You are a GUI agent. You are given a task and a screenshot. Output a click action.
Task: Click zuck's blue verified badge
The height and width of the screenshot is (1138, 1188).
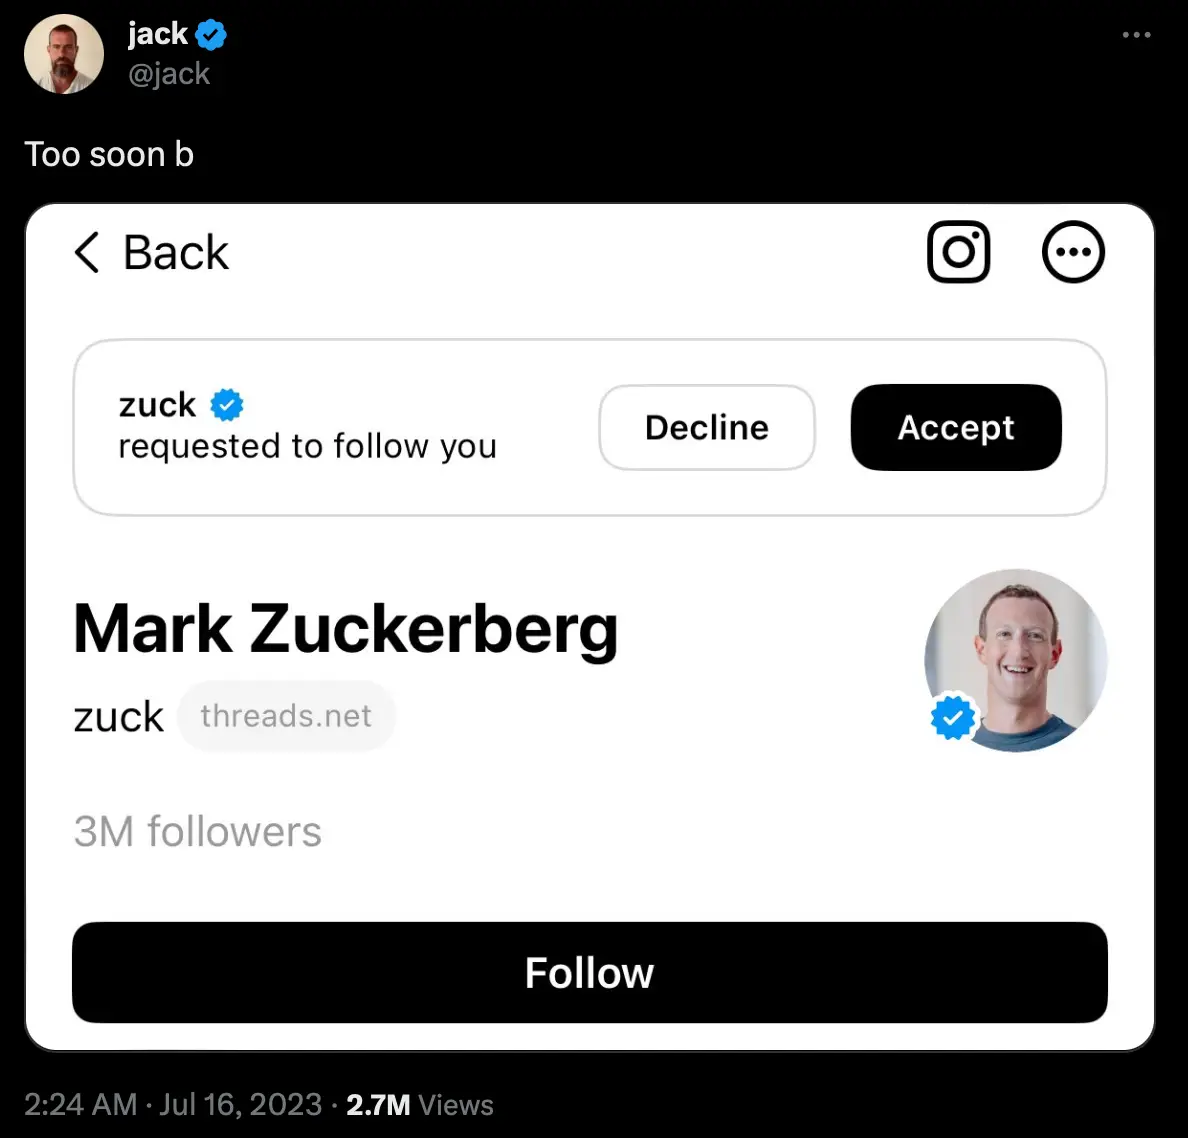point(226,404)
